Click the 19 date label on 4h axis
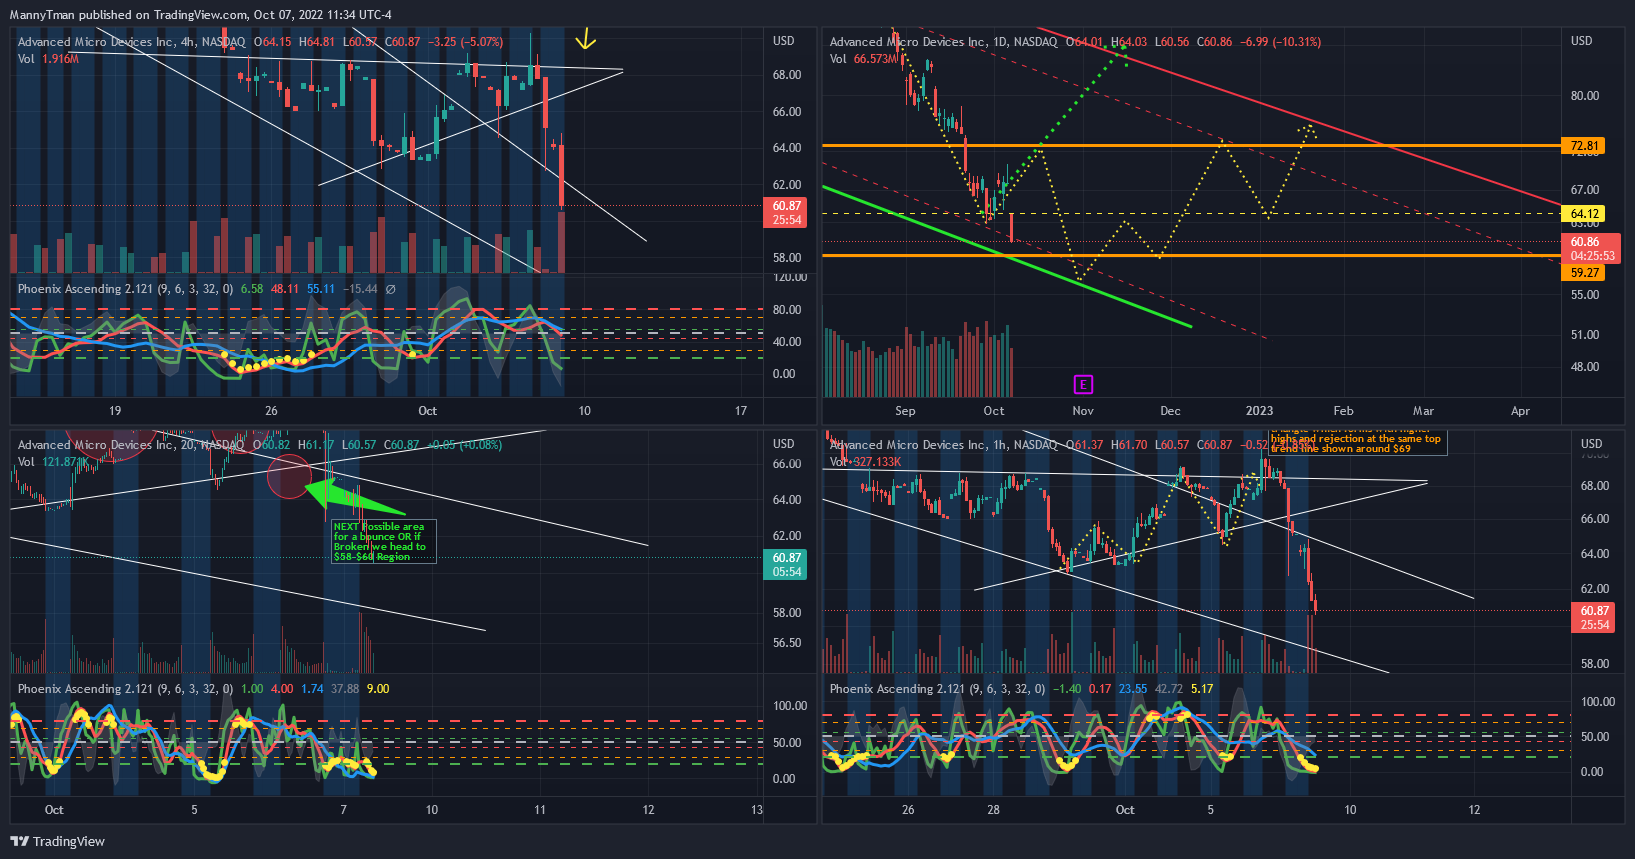1635x859 pixels. (115, 411)
